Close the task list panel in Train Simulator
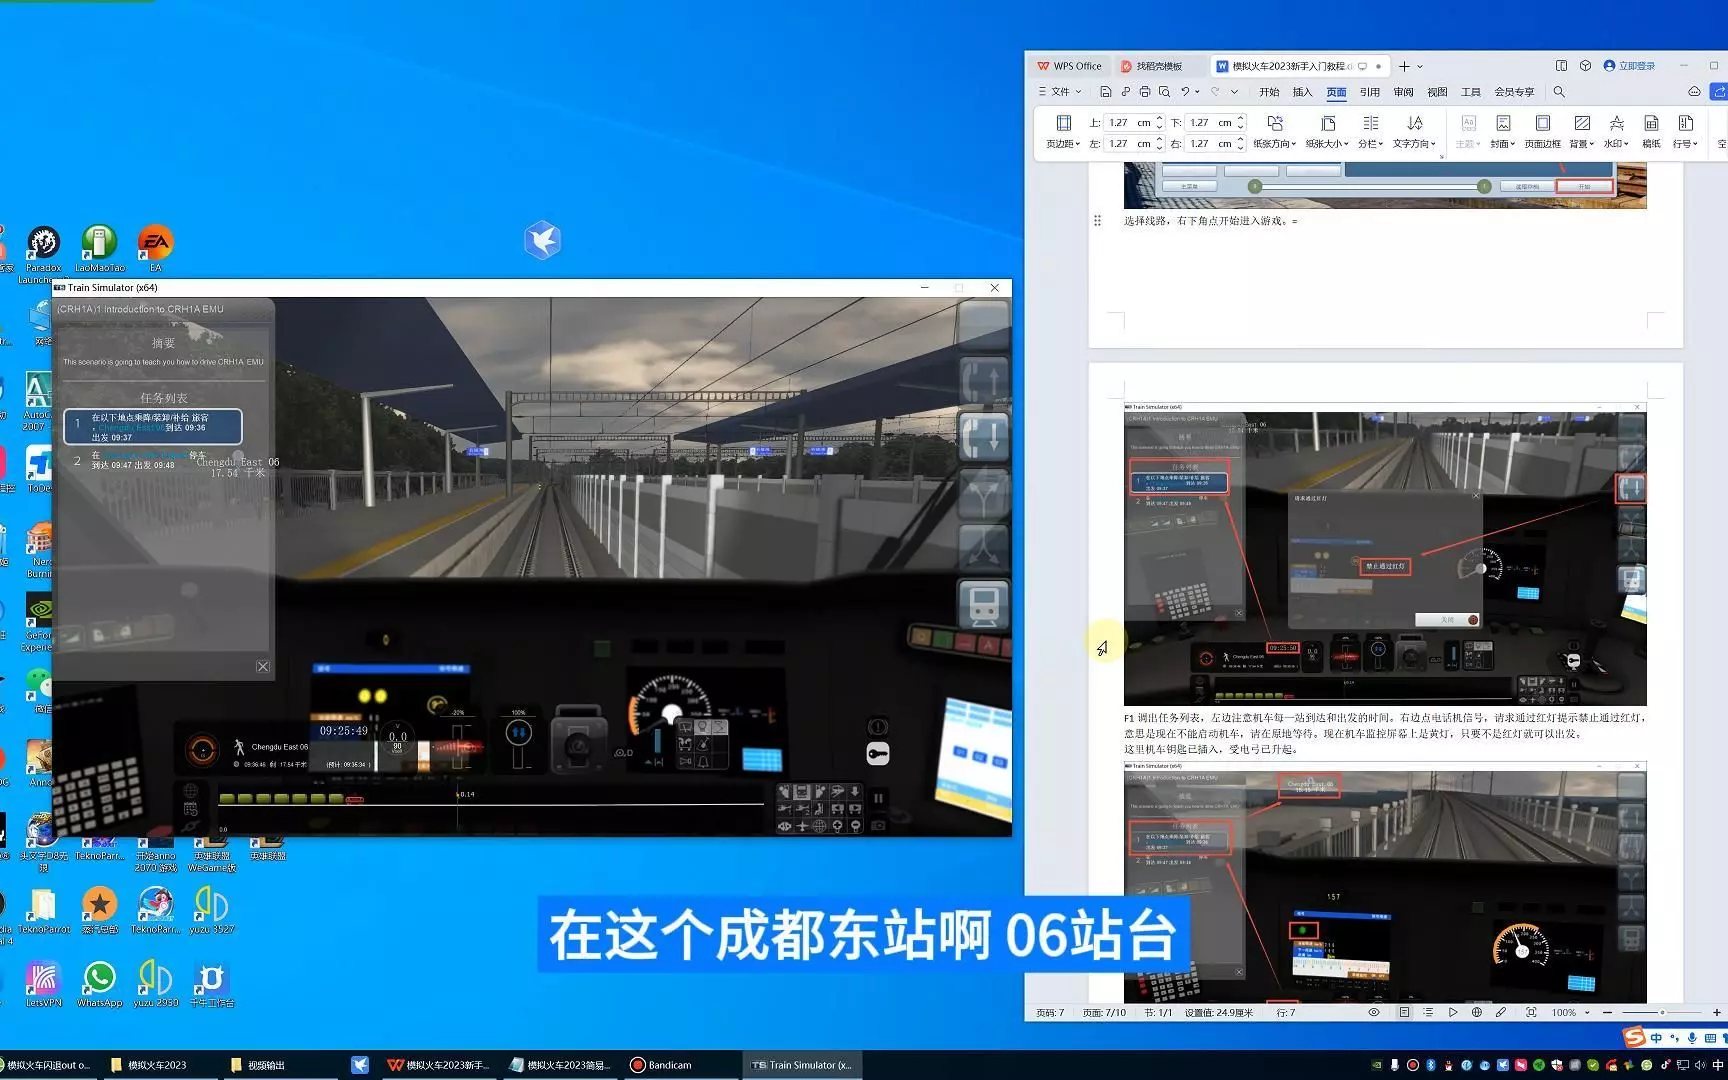The height and width of the screenshot is (1080, 1728). click(263, 667)
